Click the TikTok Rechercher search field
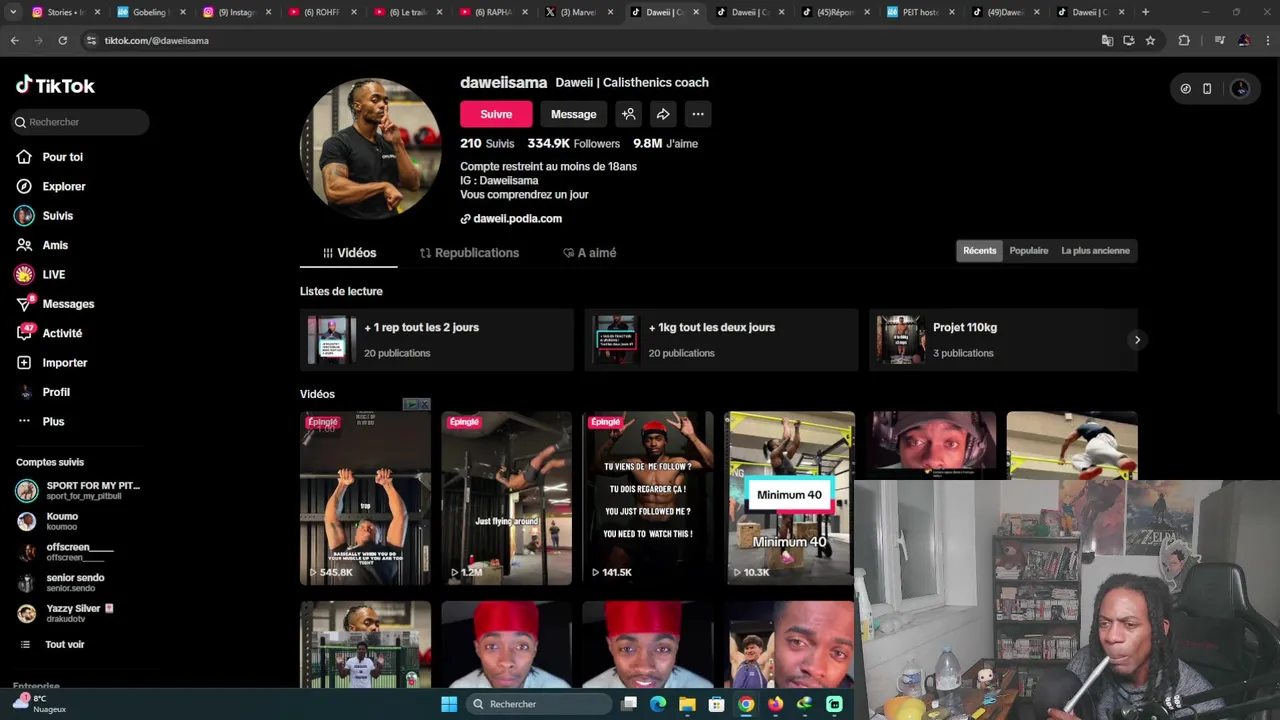 pos(80,122)
